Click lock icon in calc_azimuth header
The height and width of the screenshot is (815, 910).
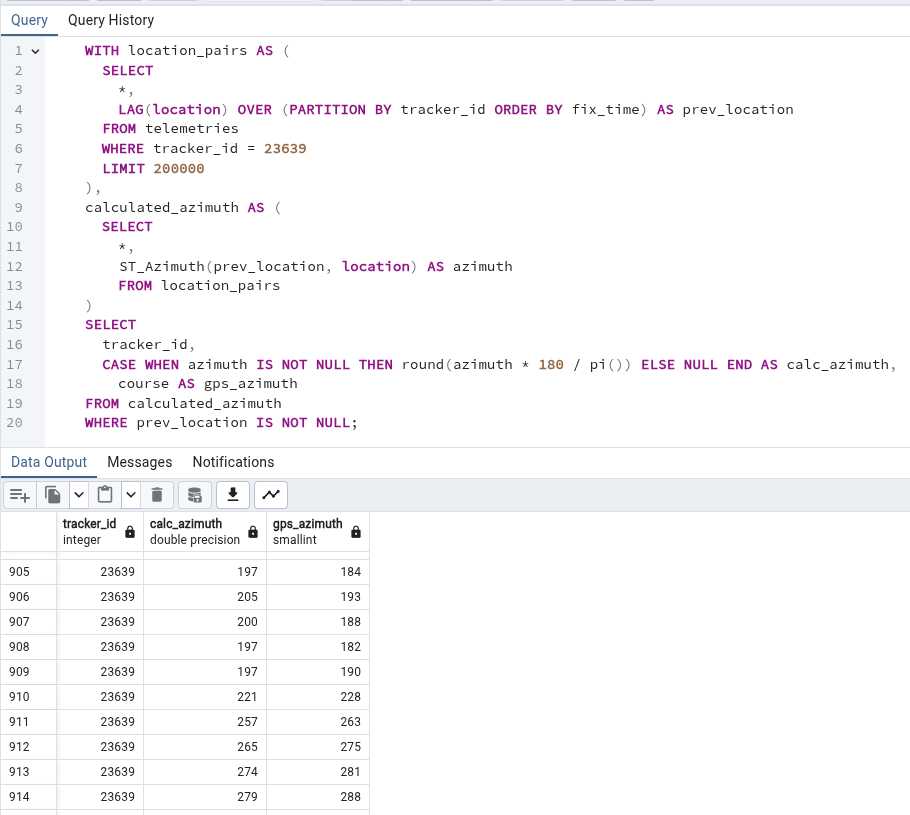(x=253, y=532)
